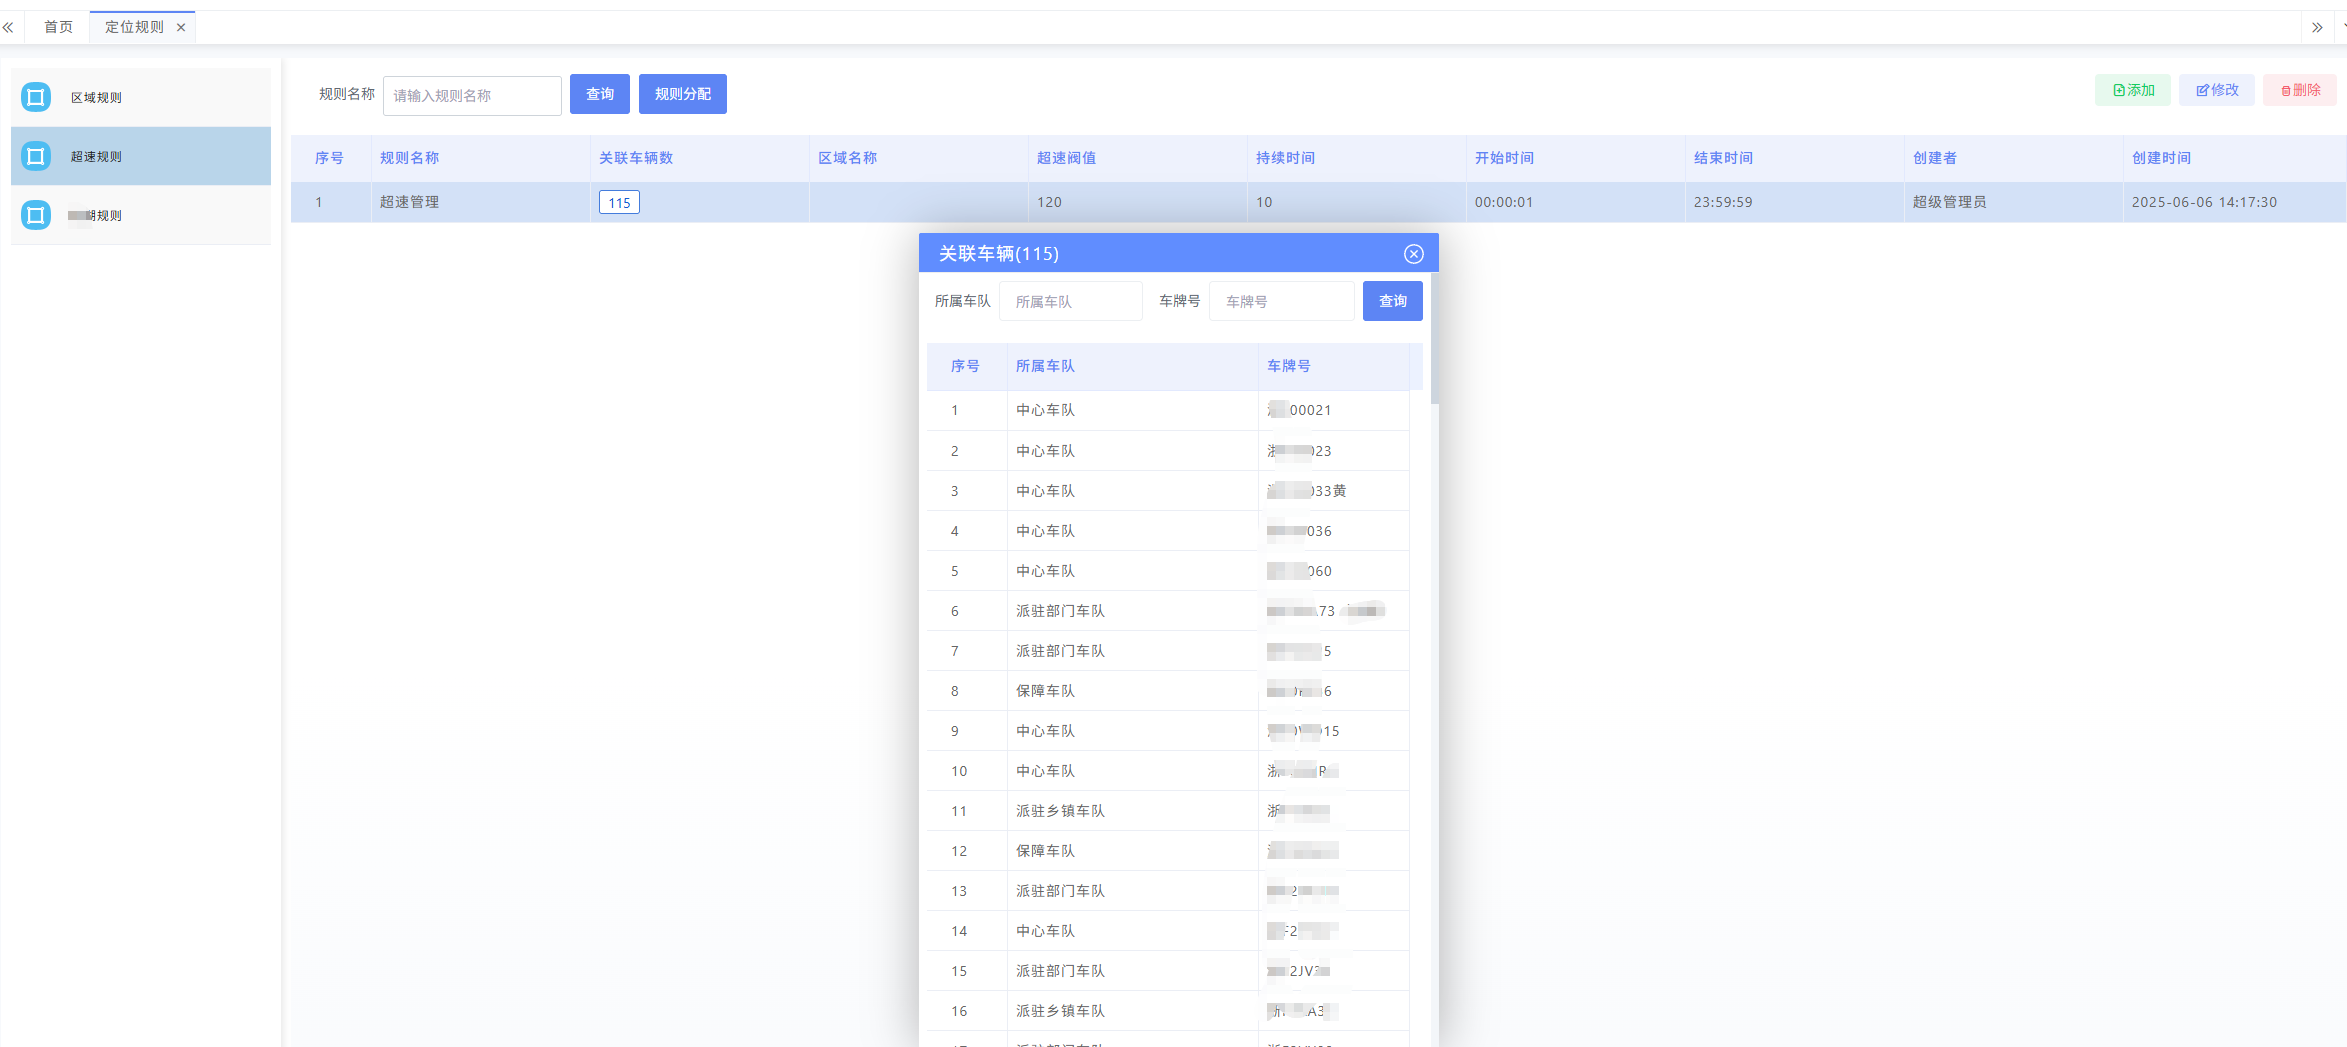2347x1047 pixels.
Task: Select 派驻部门车队 in dialog row 6
Action: point(1060,611)
